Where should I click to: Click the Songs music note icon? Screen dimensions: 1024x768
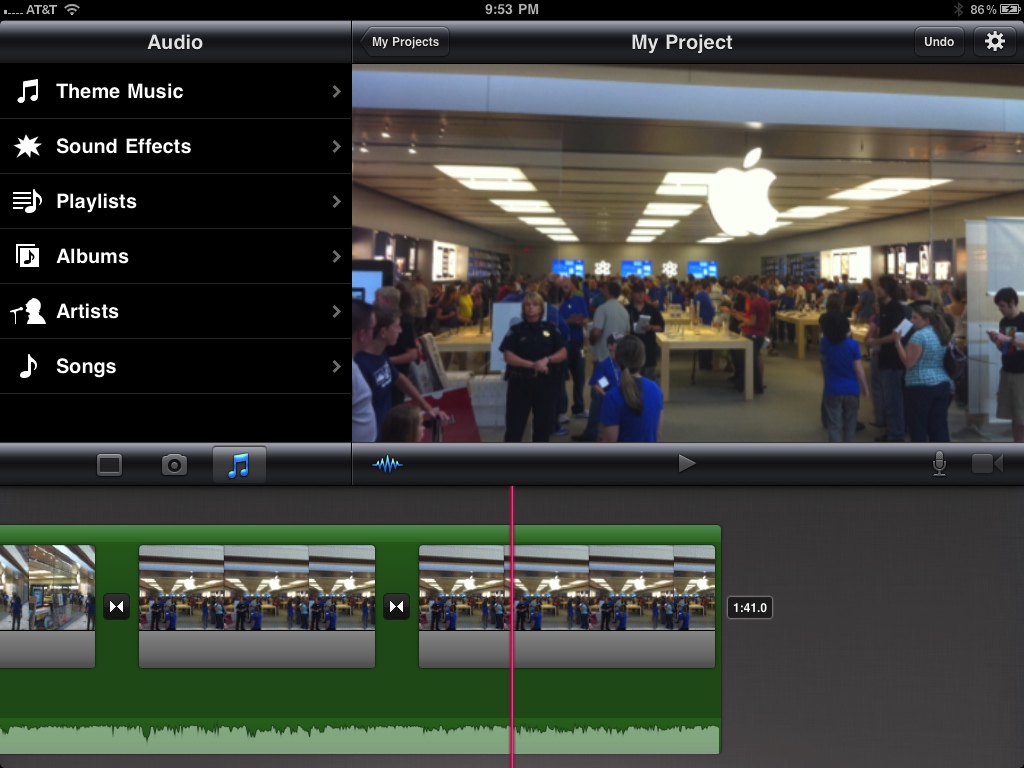coord(28,366)
